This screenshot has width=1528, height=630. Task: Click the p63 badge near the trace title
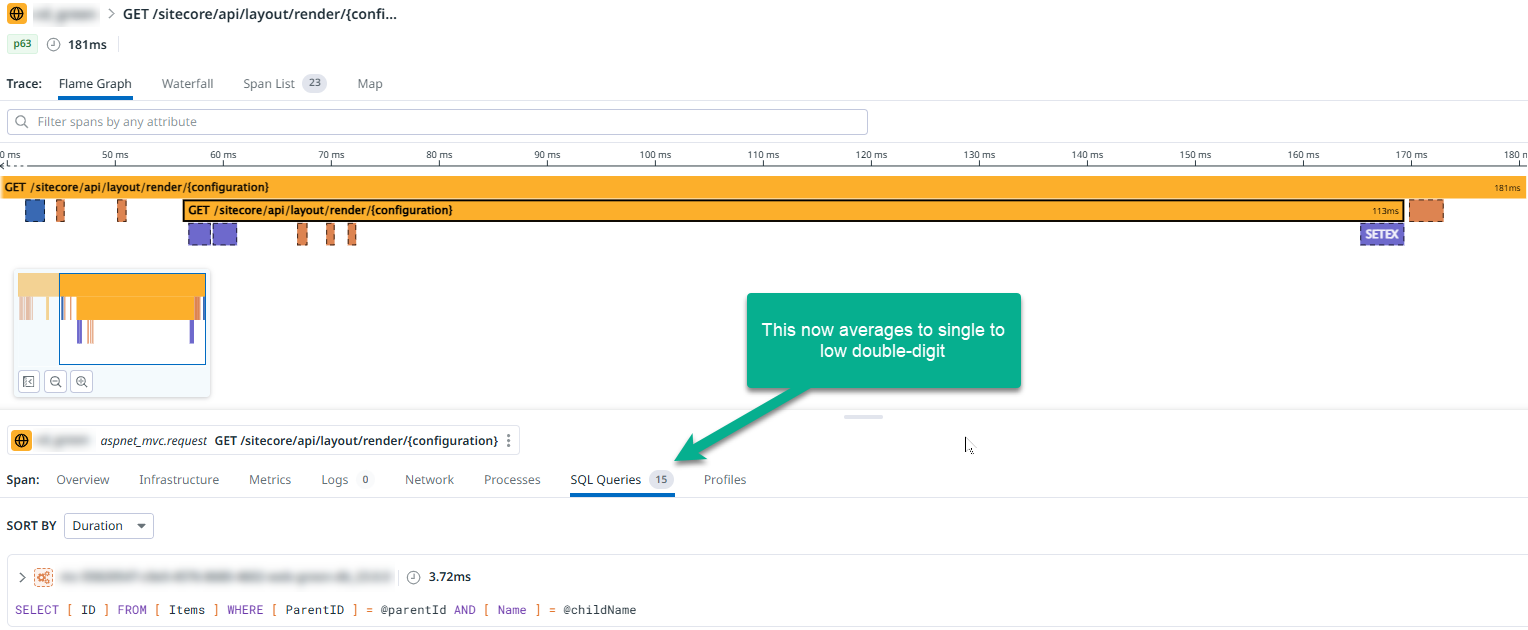(21, 44)
